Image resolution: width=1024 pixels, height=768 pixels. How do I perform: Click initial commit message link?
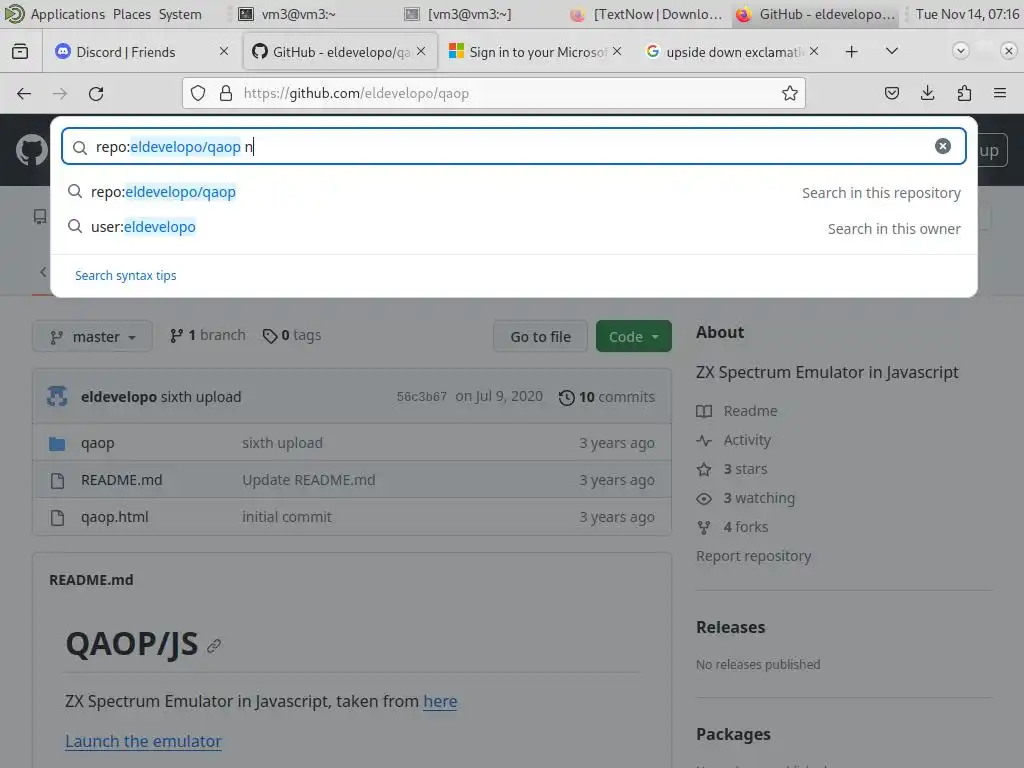coord(287,517)
